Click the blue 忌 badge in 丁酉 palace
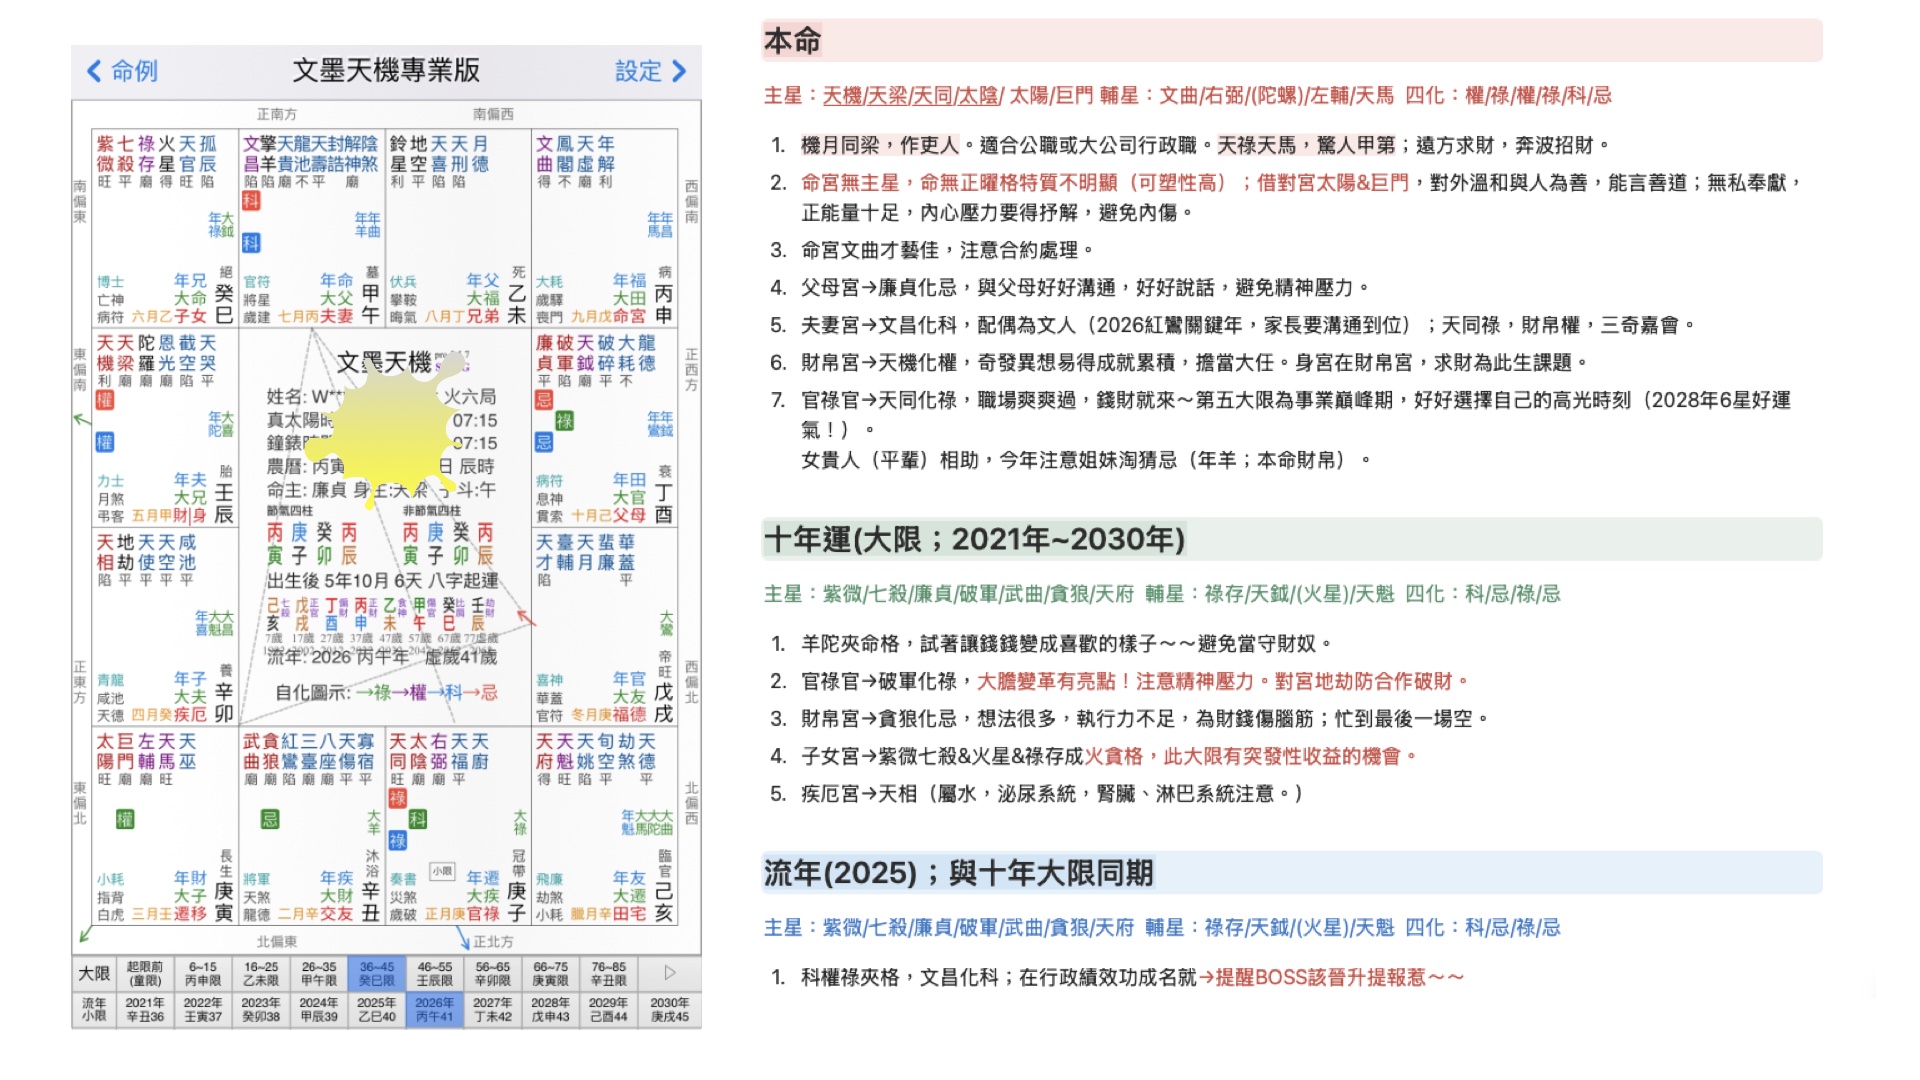Image resolution: width=1920 pixels, height=1080 pixels. [544, 442]
